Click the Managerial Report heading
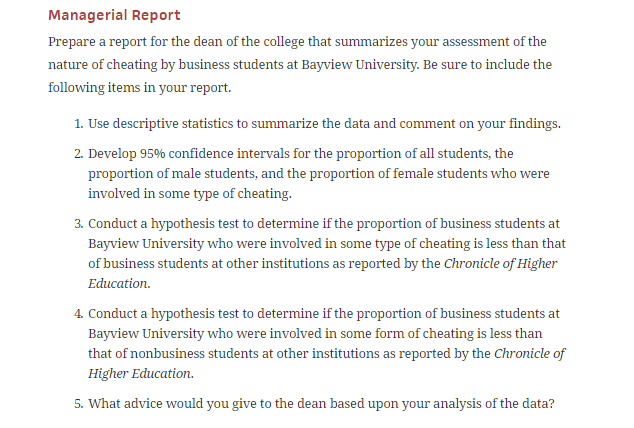This screenshot has width=634, height=428. pyautogui.click(x=114, y=15)
